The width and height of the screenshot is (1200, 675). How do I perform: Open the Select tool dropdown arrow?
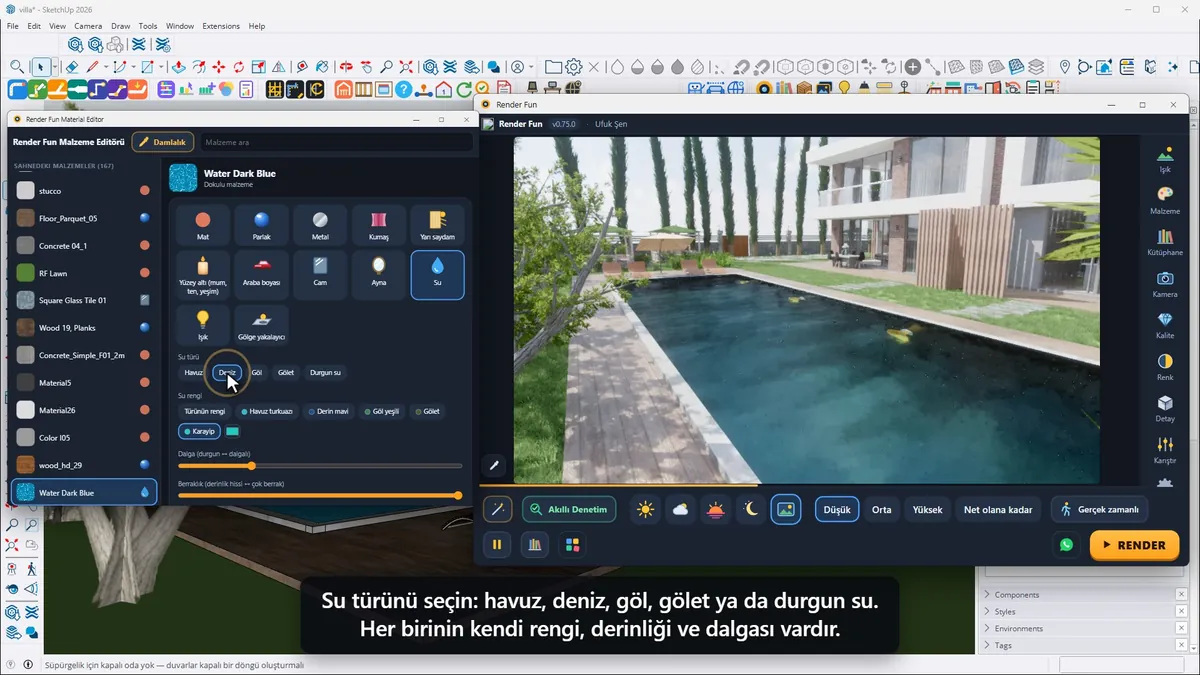click(x=55, y=67)
